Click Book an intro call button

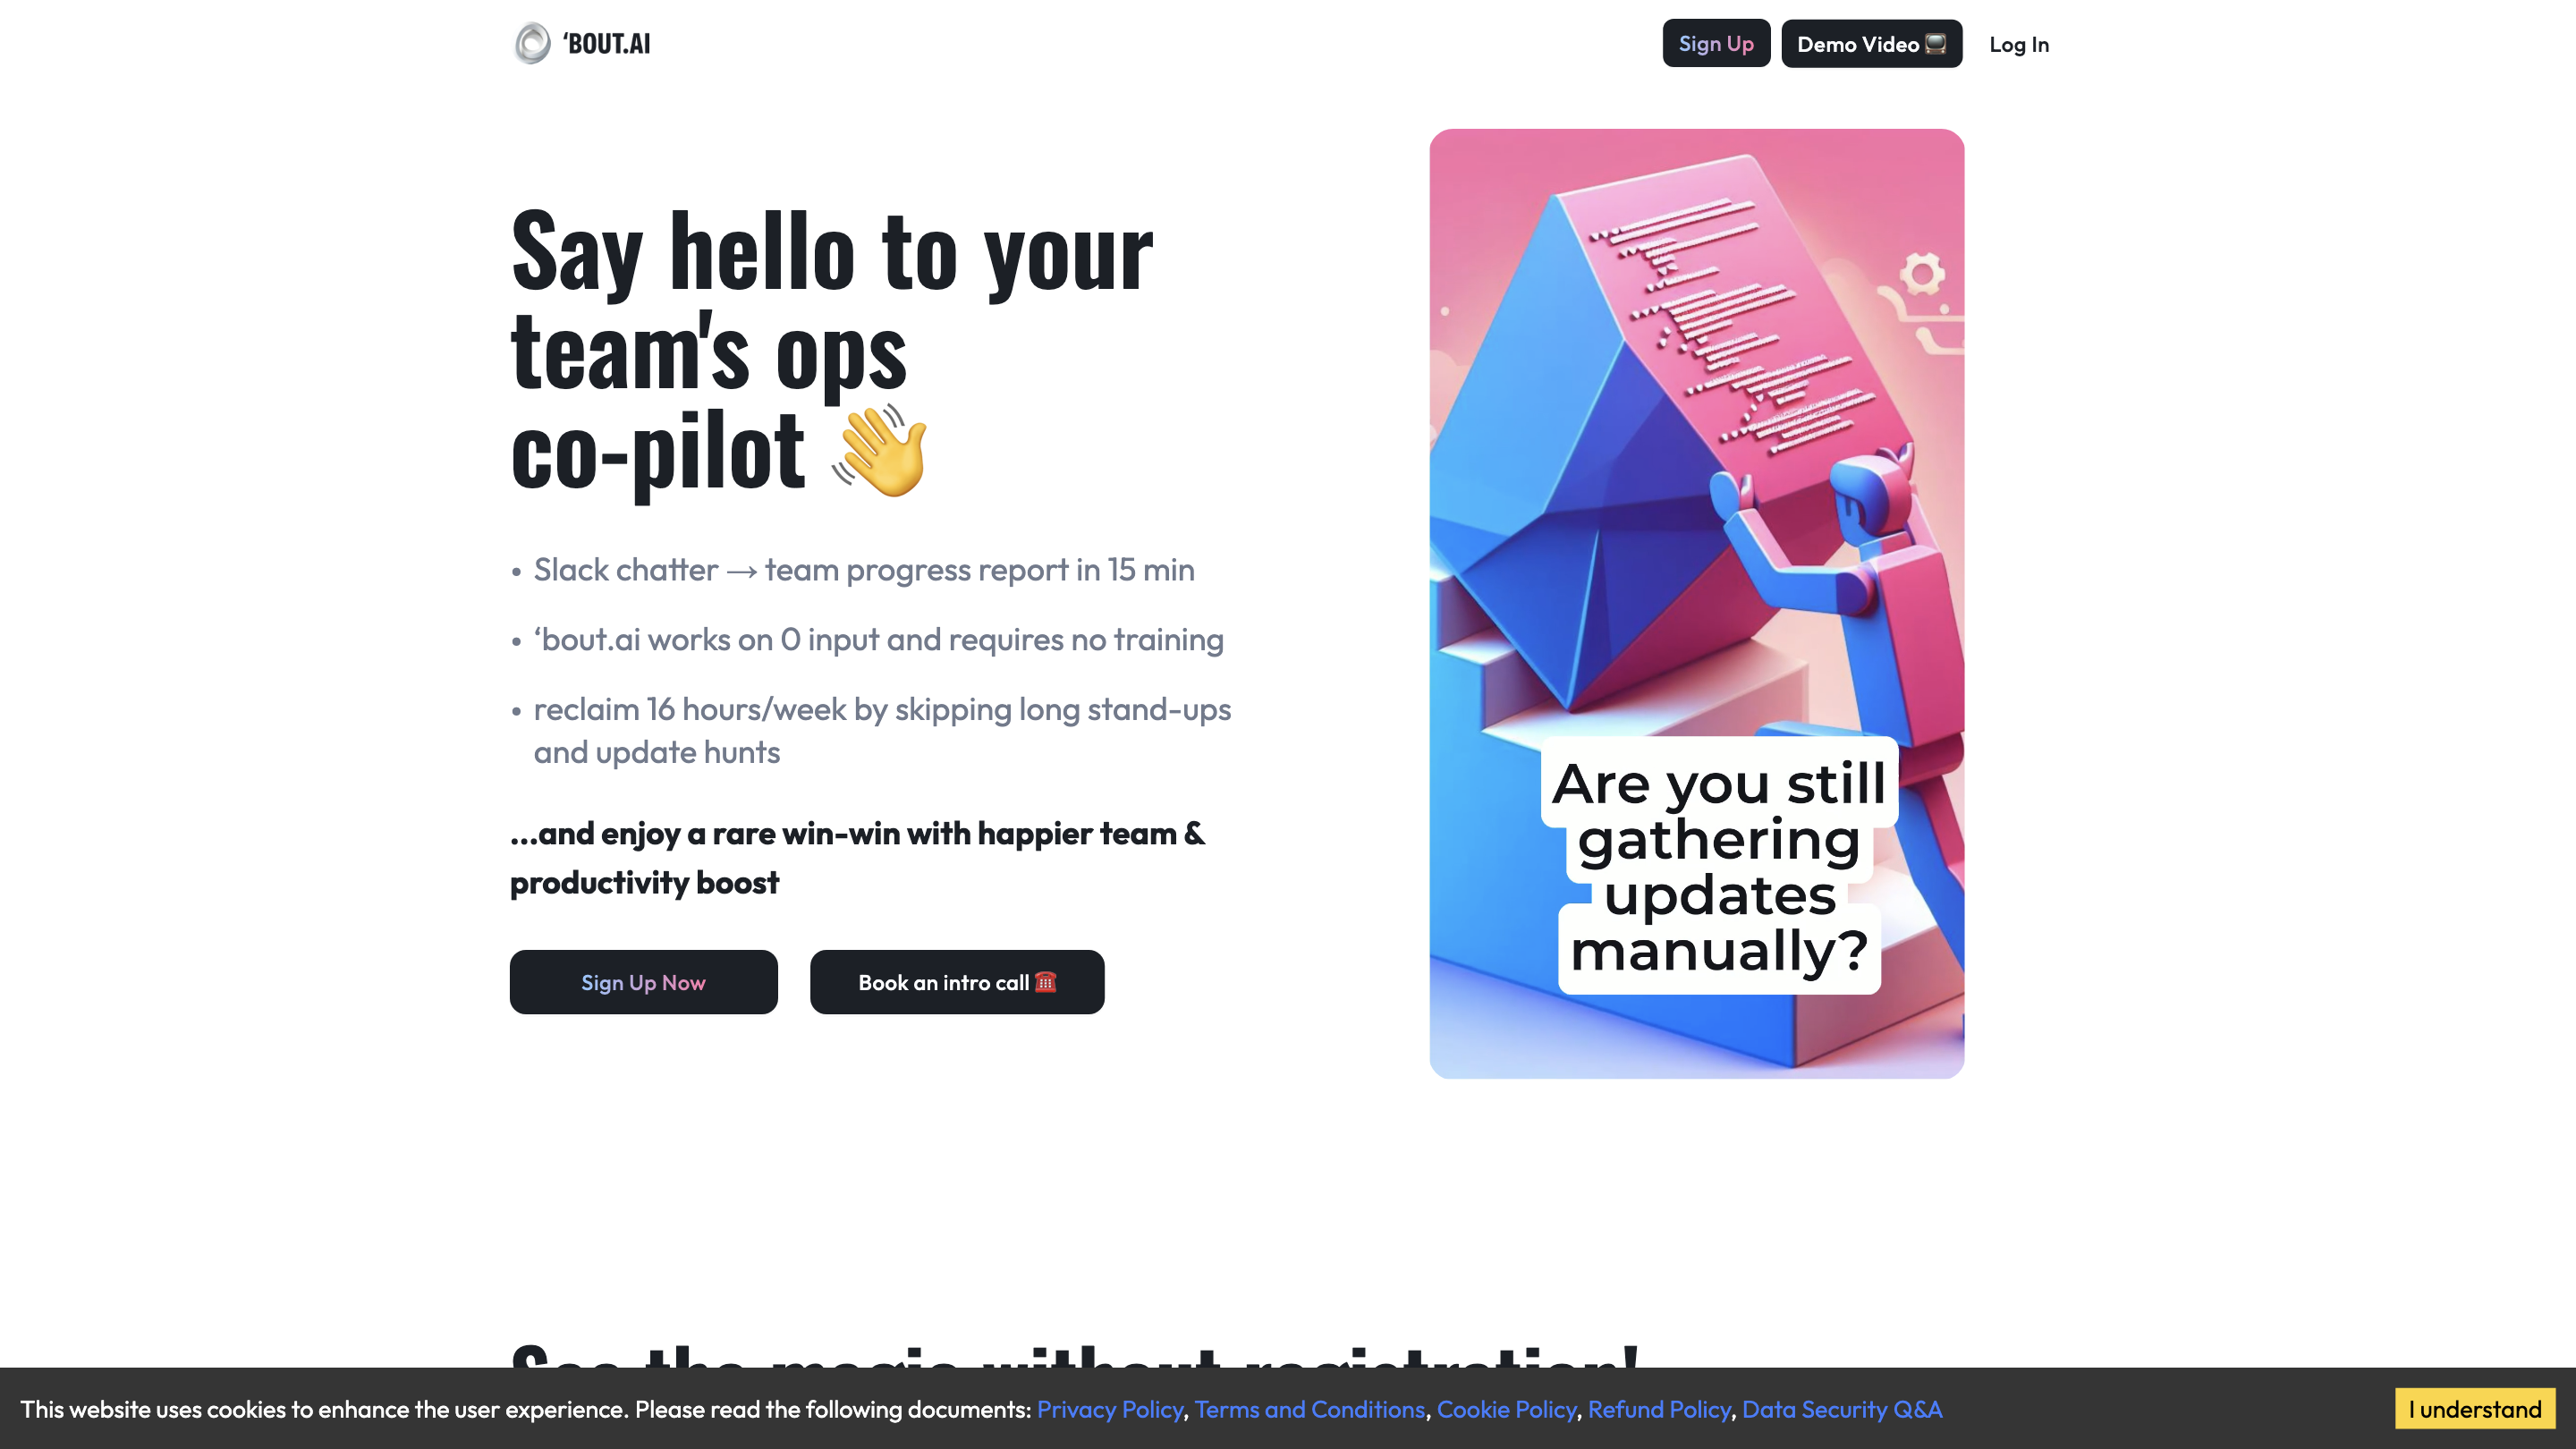[x=957, y=982]
